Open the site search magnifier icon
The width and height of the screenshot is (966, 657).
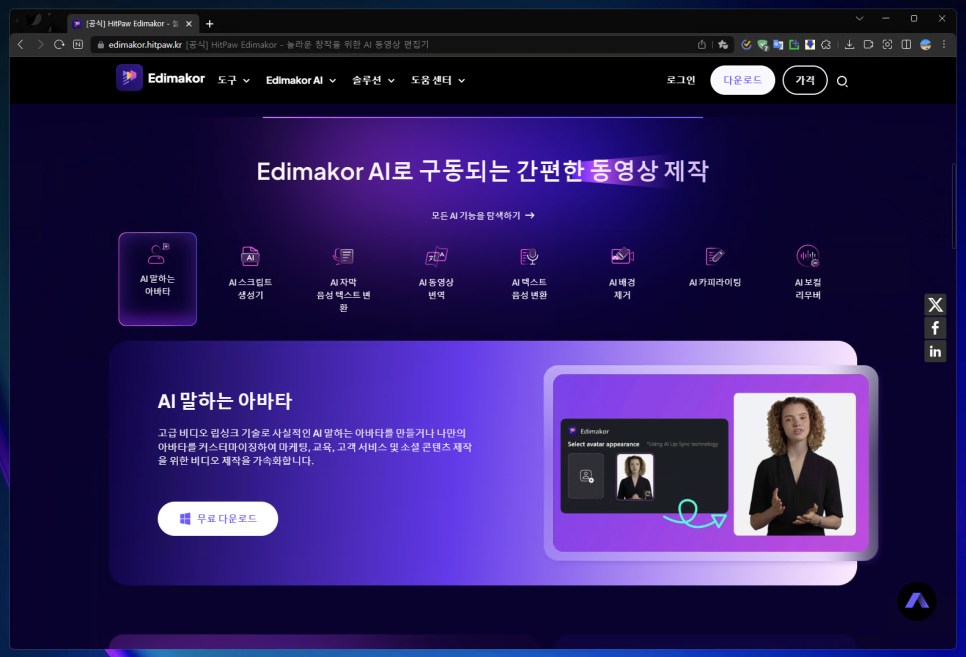point(842,81)
